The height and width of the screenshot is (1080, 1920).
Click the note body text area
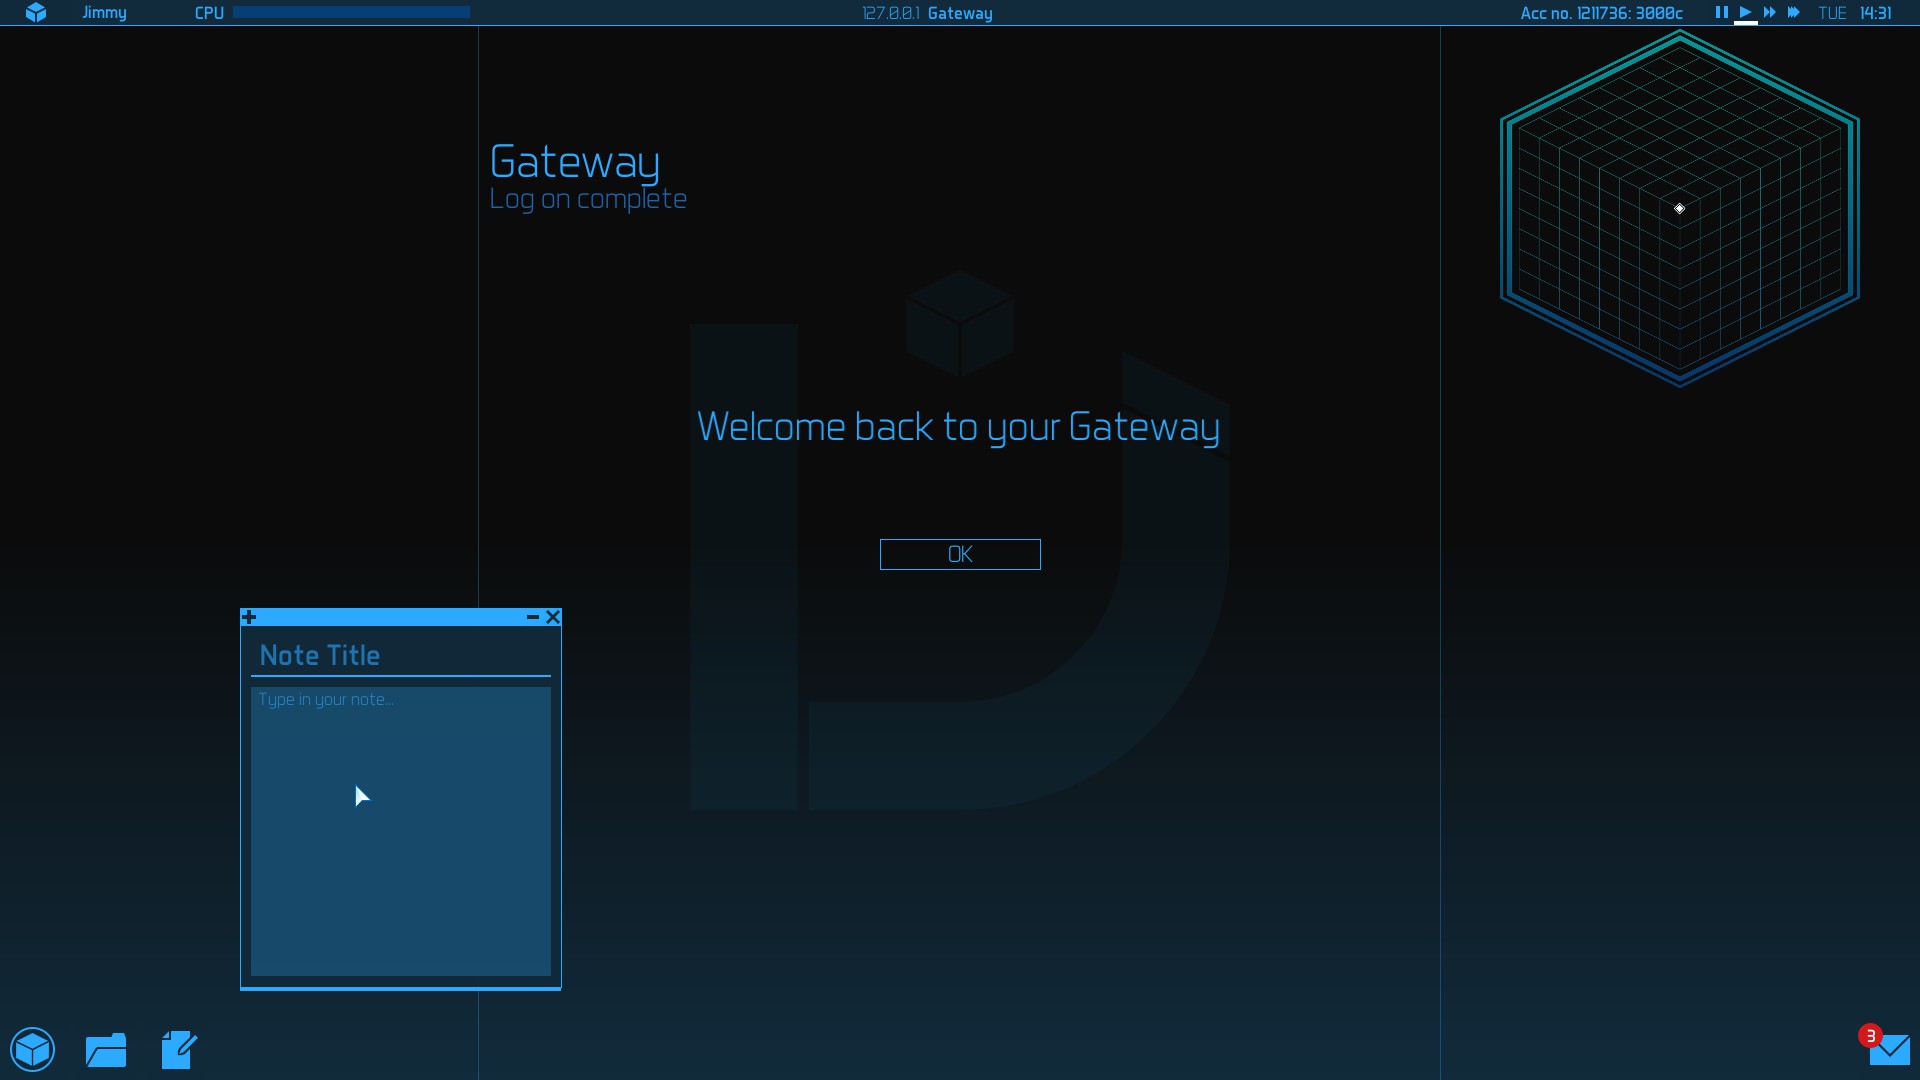400,831
